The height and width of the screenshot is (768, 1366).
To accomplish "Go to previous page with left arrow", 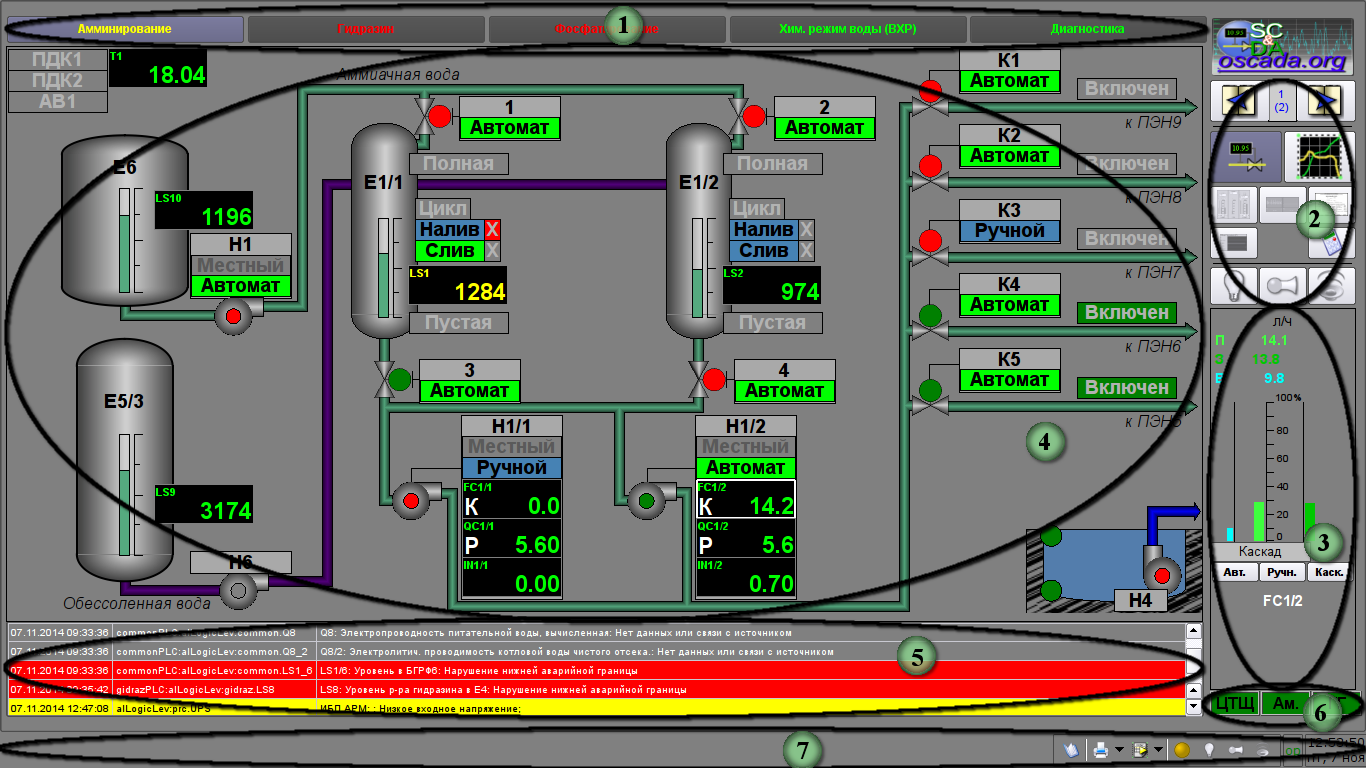I will point(1232,101).
